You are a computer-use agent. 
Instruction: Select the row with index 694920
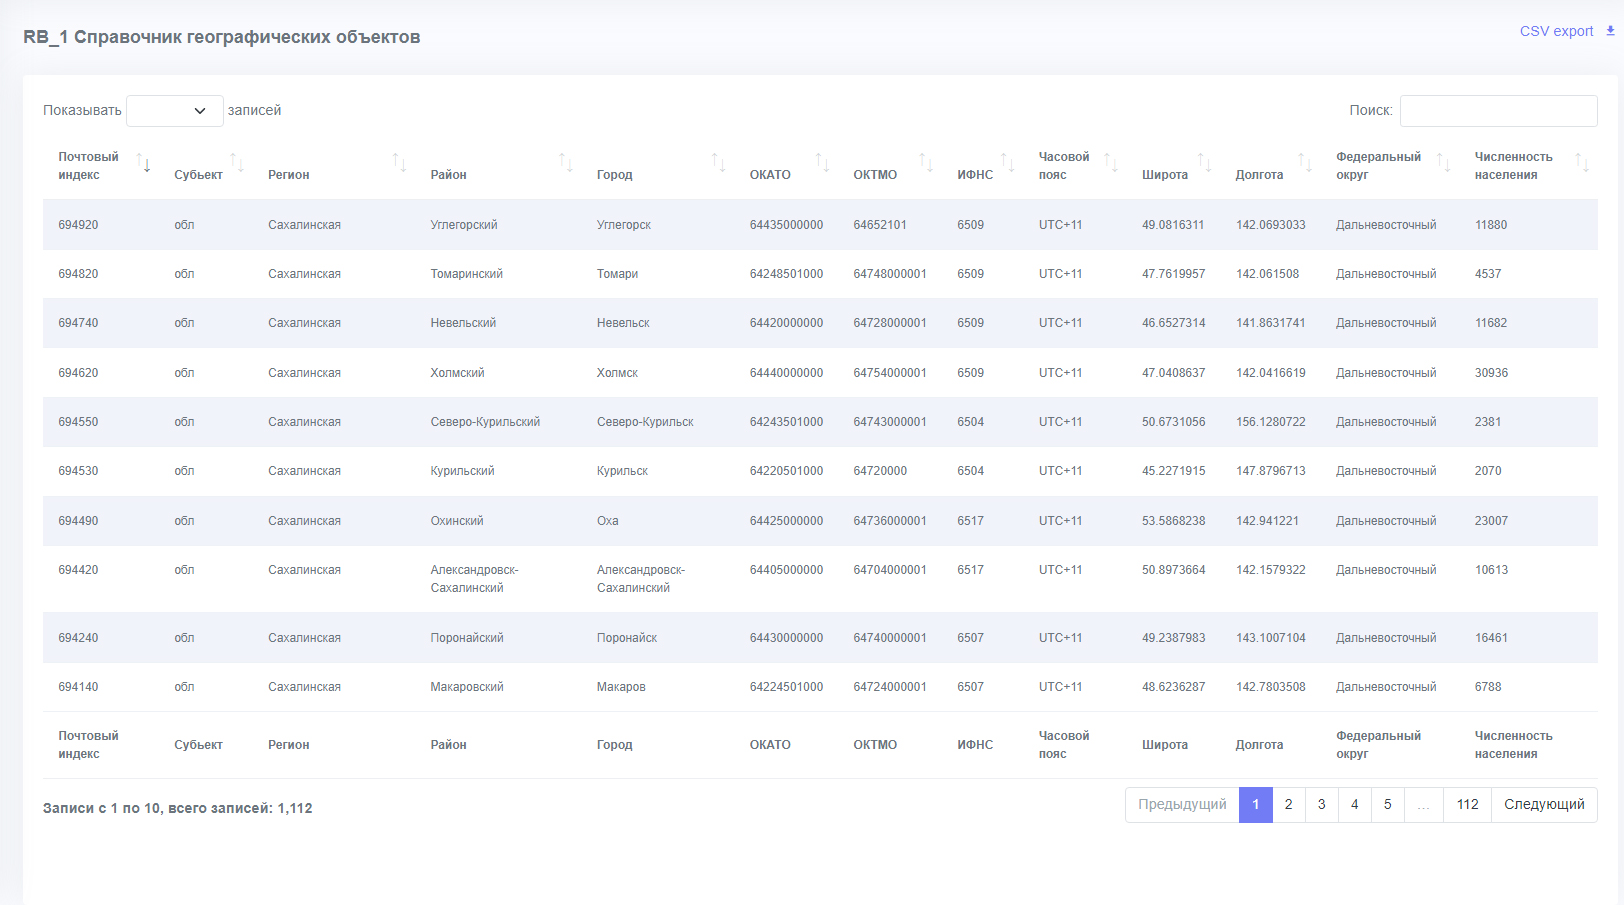[820, 225]
